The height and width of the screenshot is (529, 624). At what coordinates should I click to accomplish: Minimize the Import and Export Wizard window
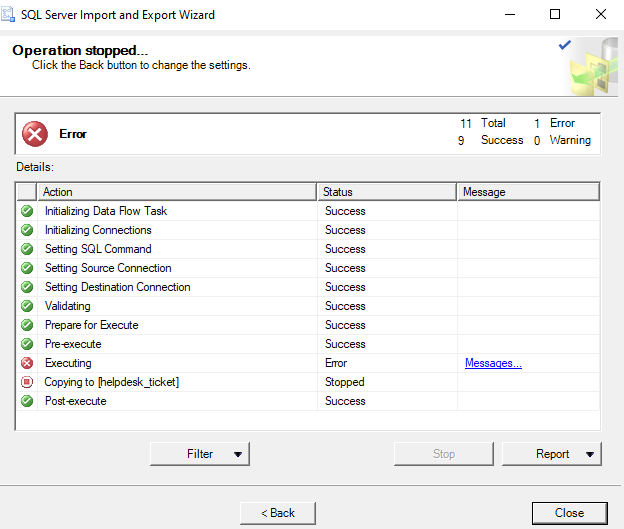click(x=510, y=15)
